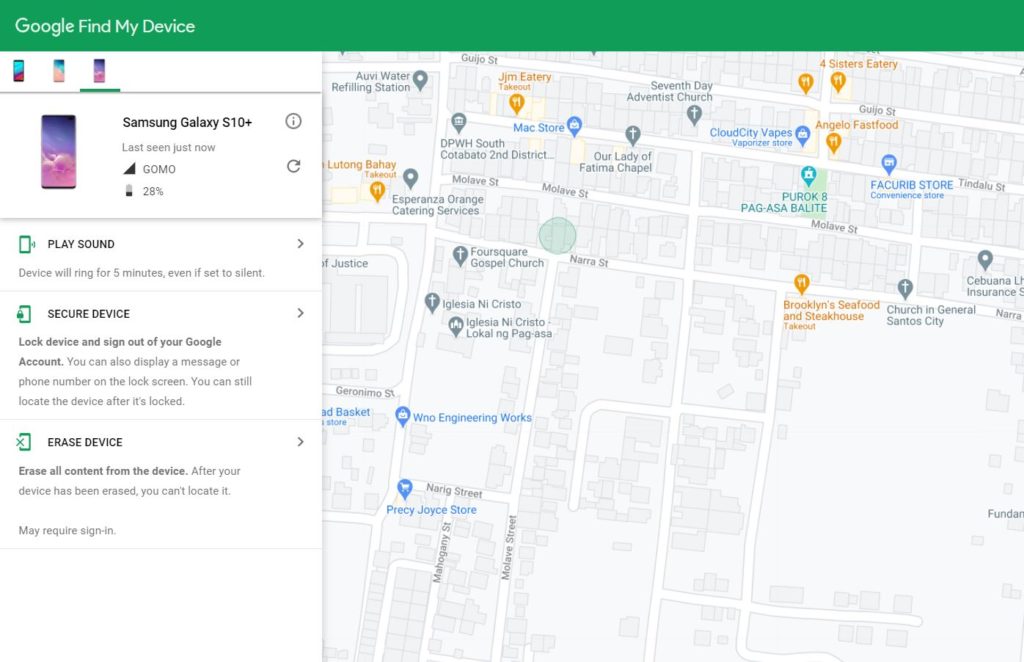
Task: Click the 'Narra St' label near the location circle
Action: coord(589,261)
